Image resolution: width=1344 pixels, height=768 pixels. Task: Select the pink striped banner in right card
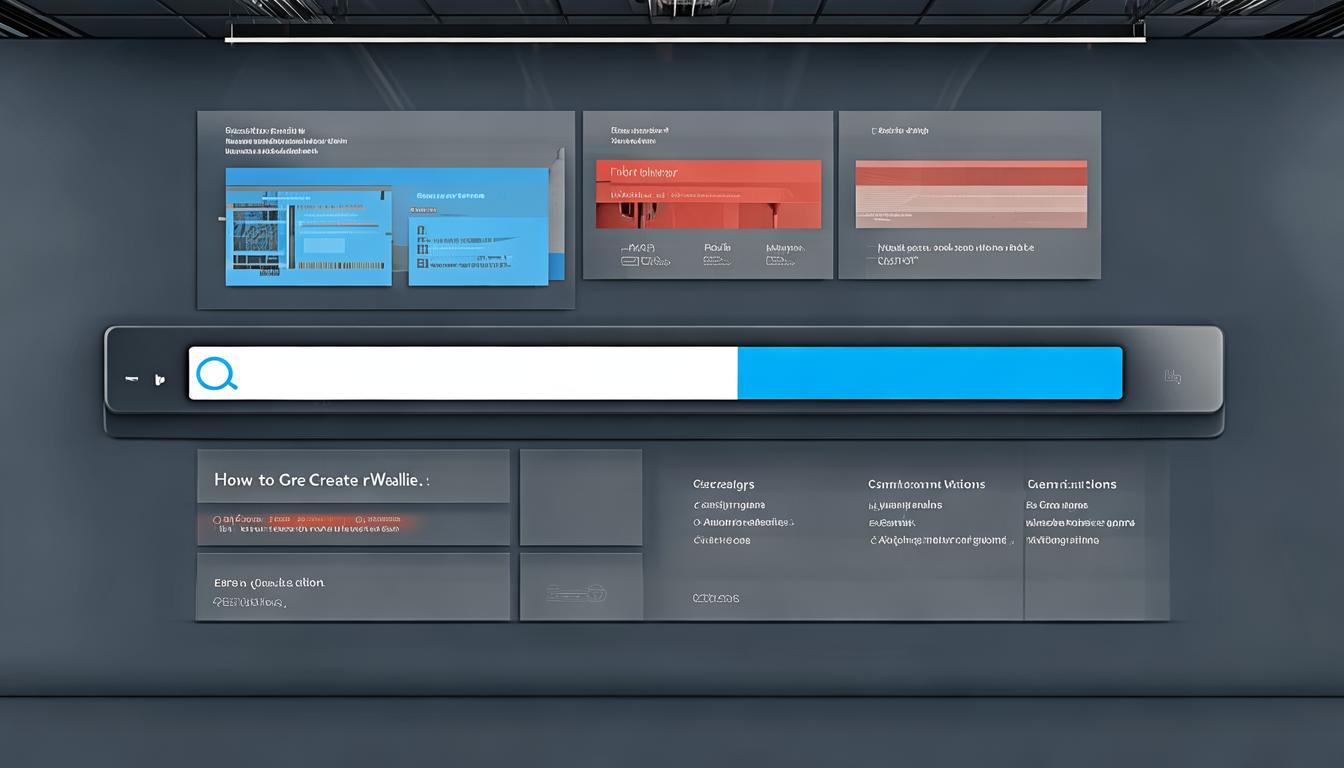coord(970,194)
